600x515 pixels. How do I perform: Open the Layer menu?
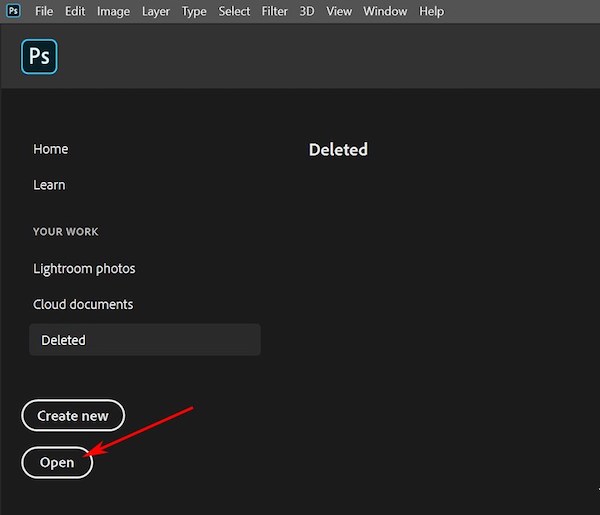[156, 11]
